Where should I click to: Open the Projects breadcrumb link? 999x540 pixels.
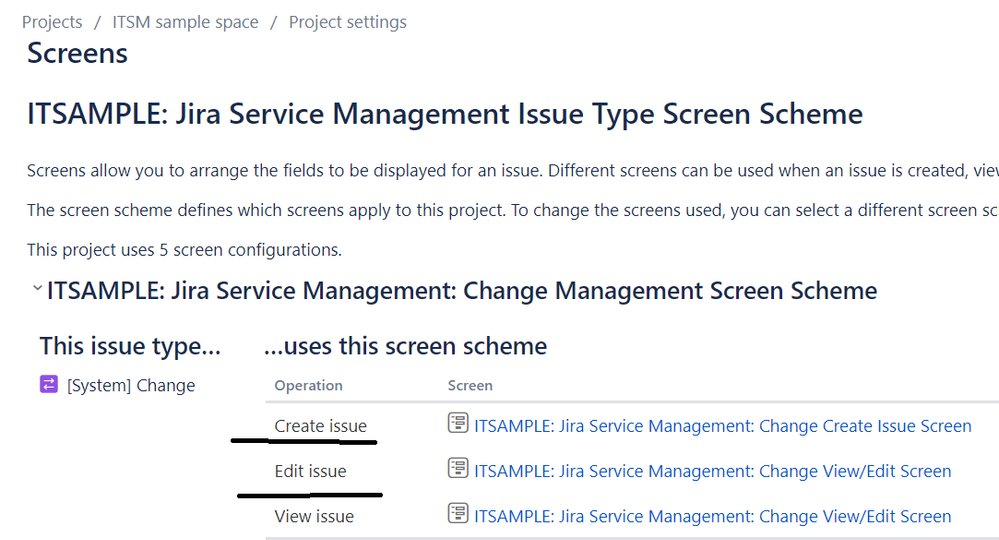click(52, 22)
